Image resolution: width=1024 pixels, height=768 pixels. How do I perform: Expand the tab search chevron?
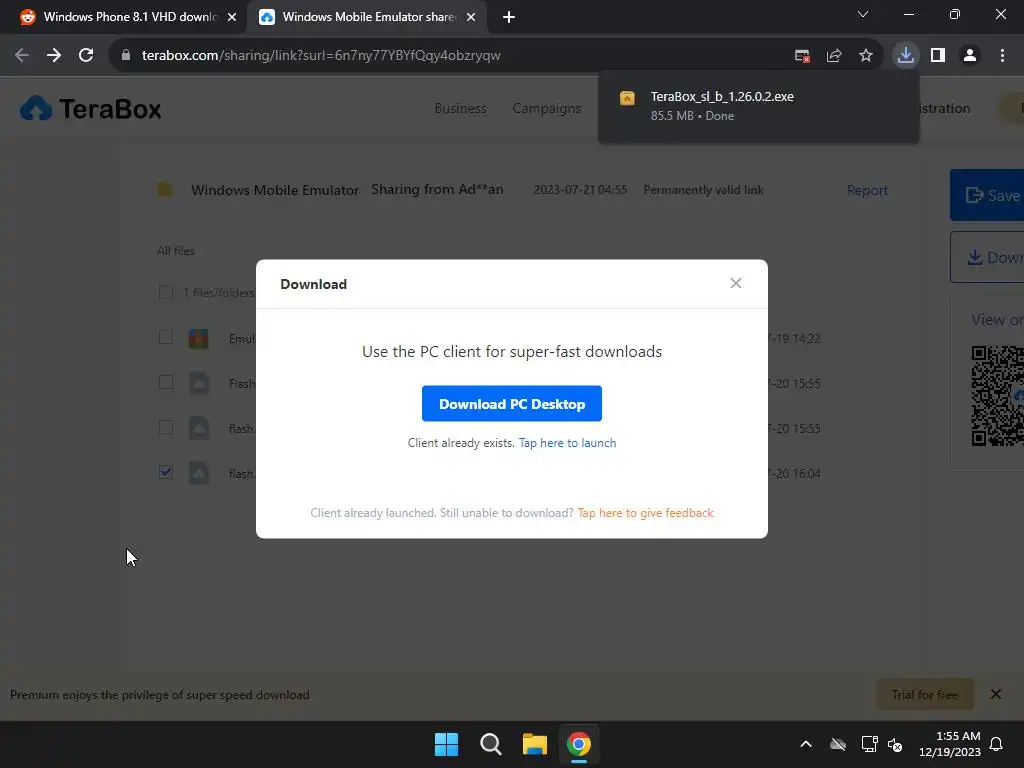(863, 14)
